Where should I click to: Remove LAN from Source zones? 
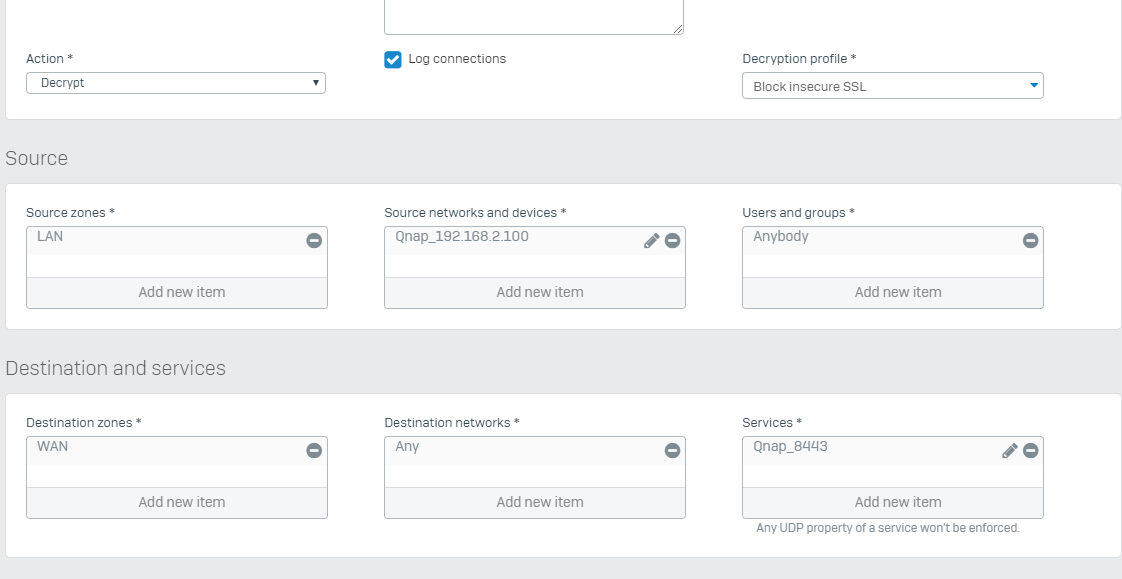(x=314, y=240)
